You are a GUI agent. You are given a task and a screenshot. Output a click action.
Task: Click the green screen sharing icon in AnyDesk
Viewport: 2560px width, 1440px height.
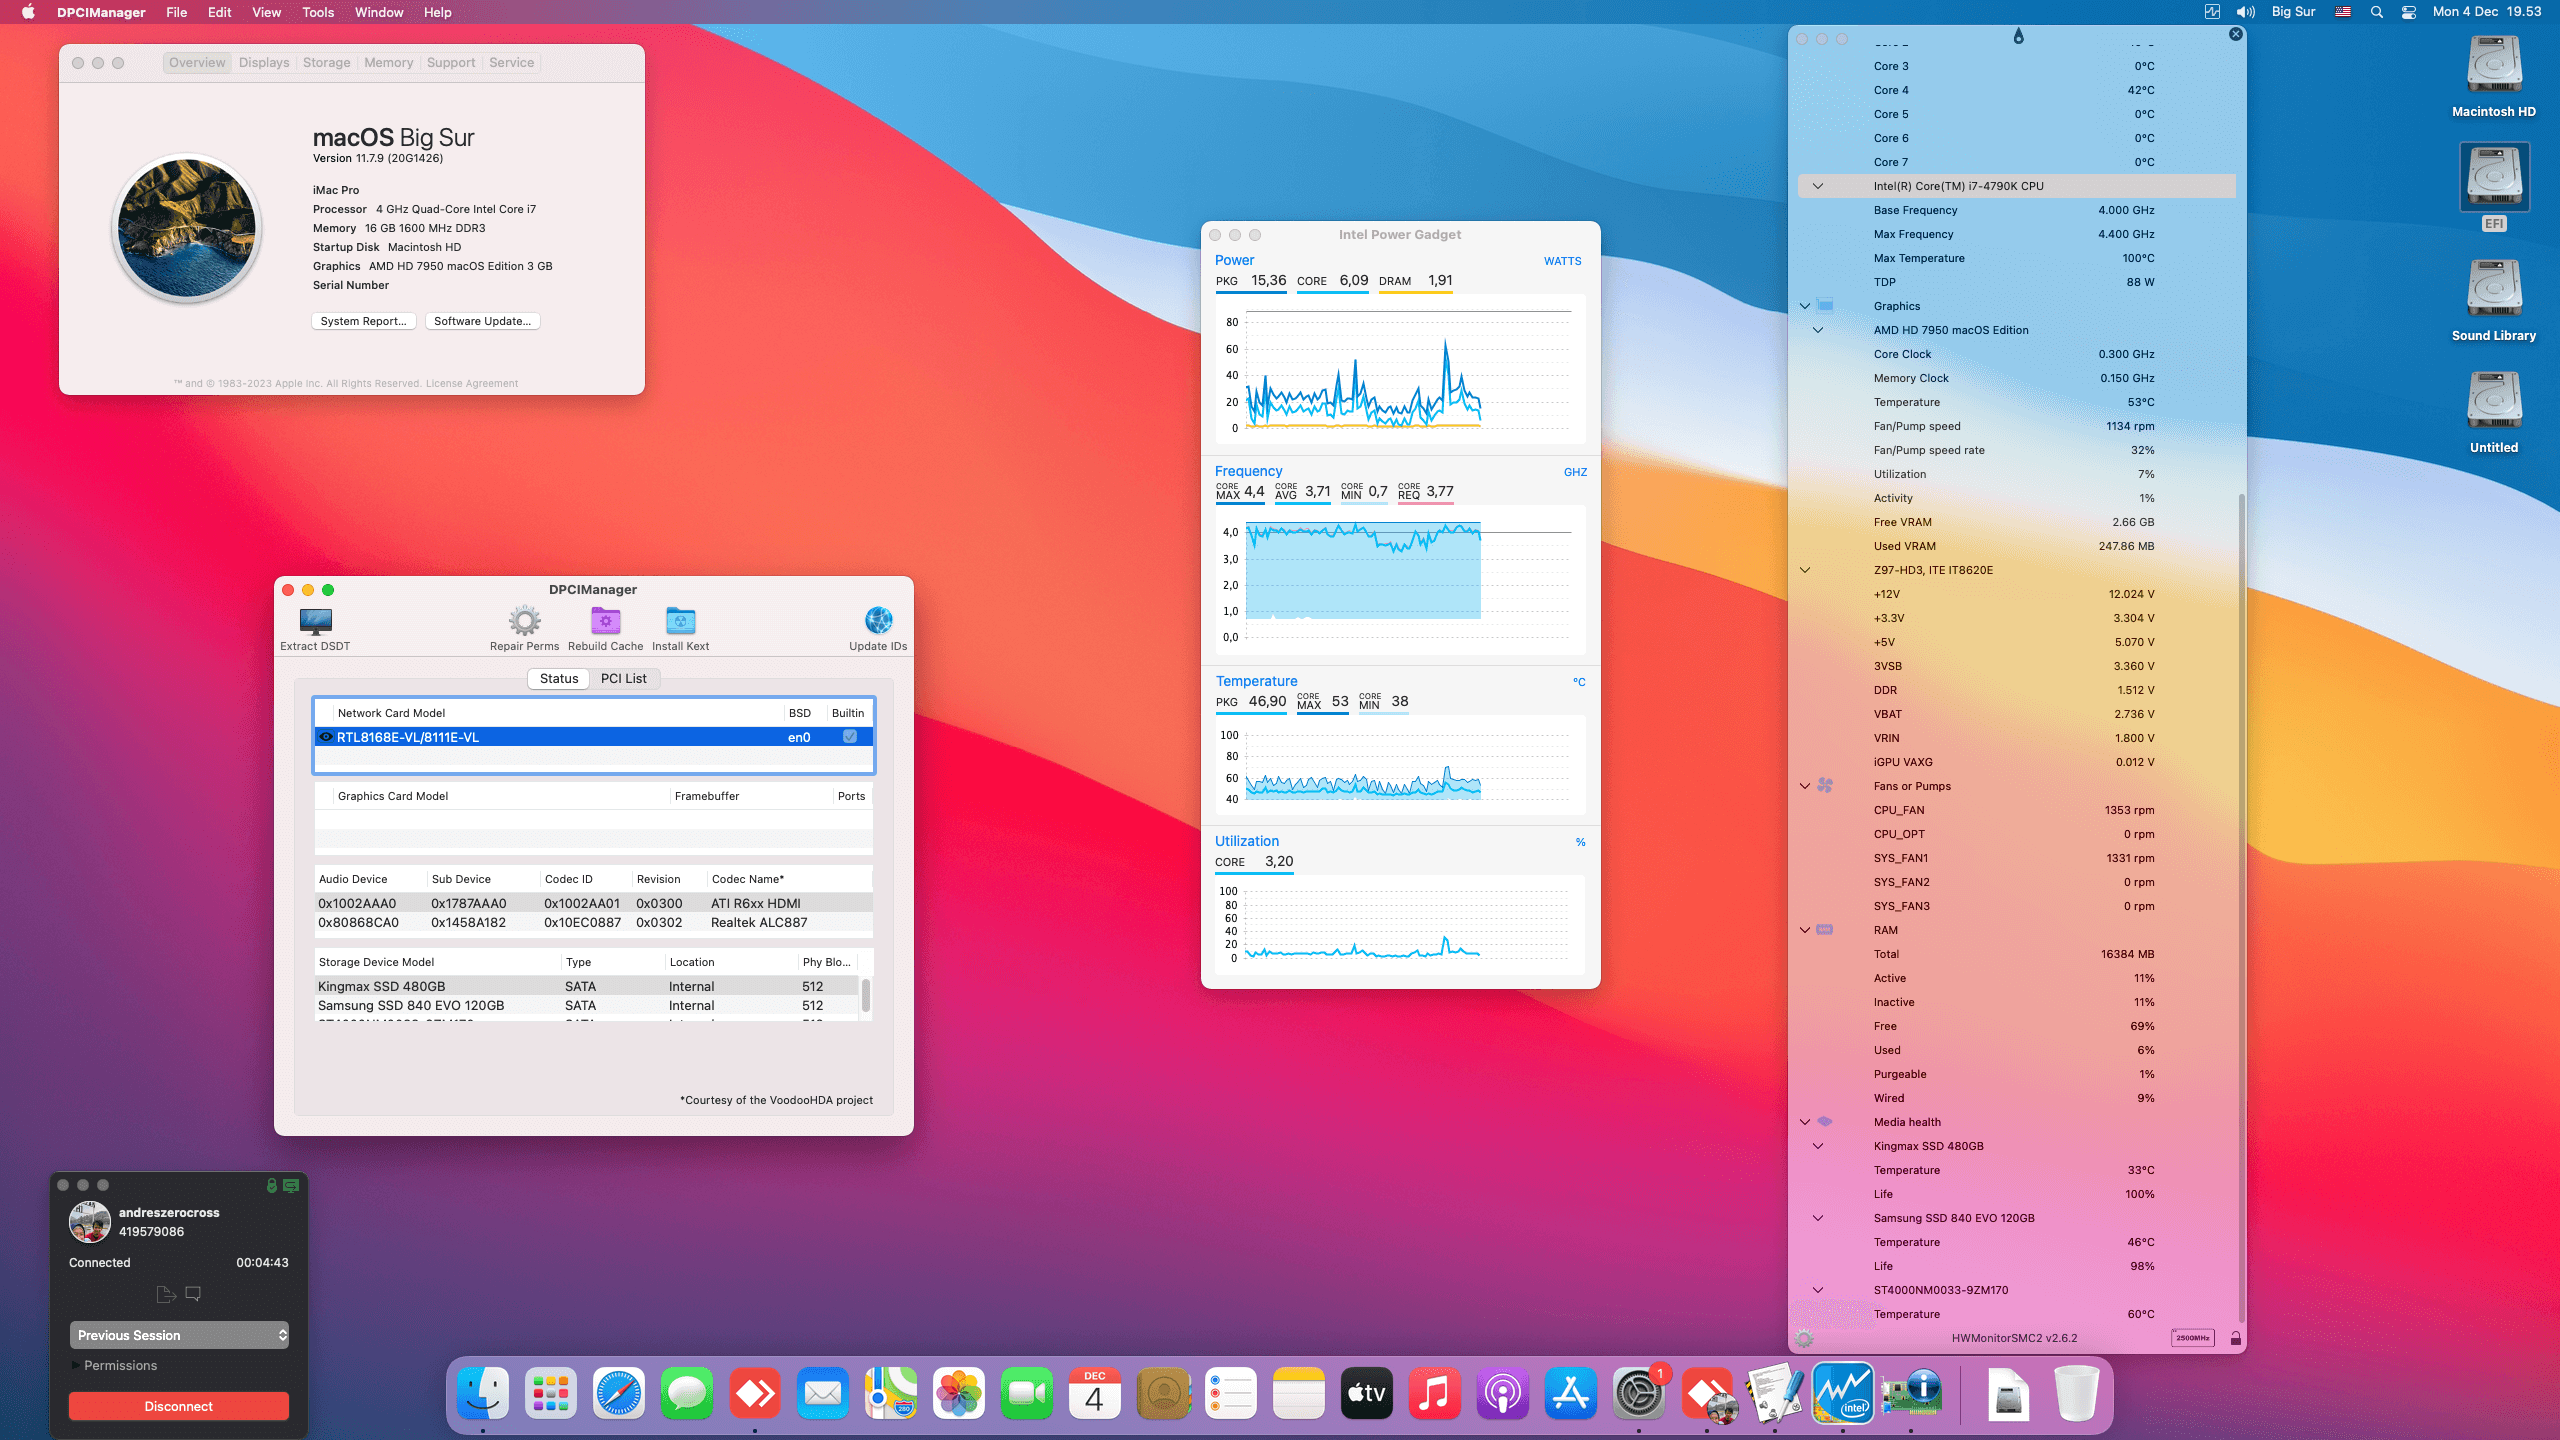[291, 1185]
